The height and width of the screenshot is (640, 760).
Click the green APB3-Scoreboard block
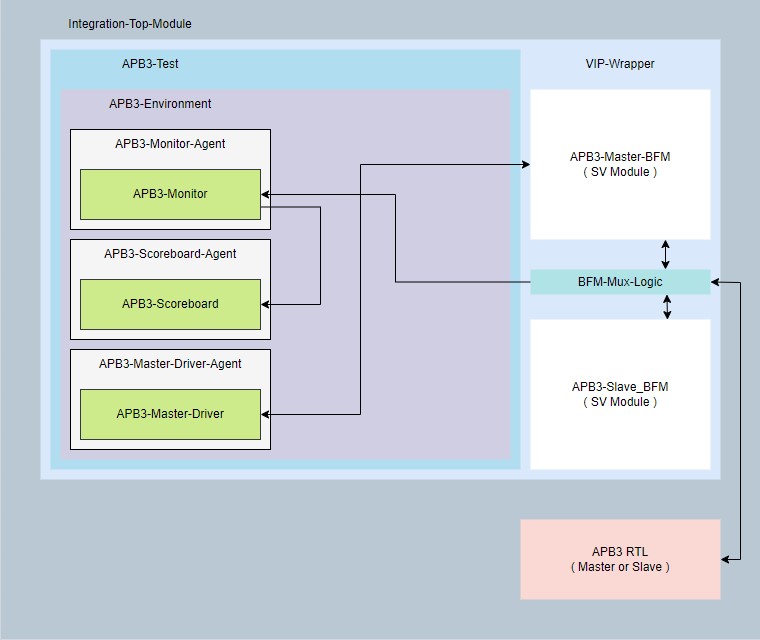(x=170, y=304)
